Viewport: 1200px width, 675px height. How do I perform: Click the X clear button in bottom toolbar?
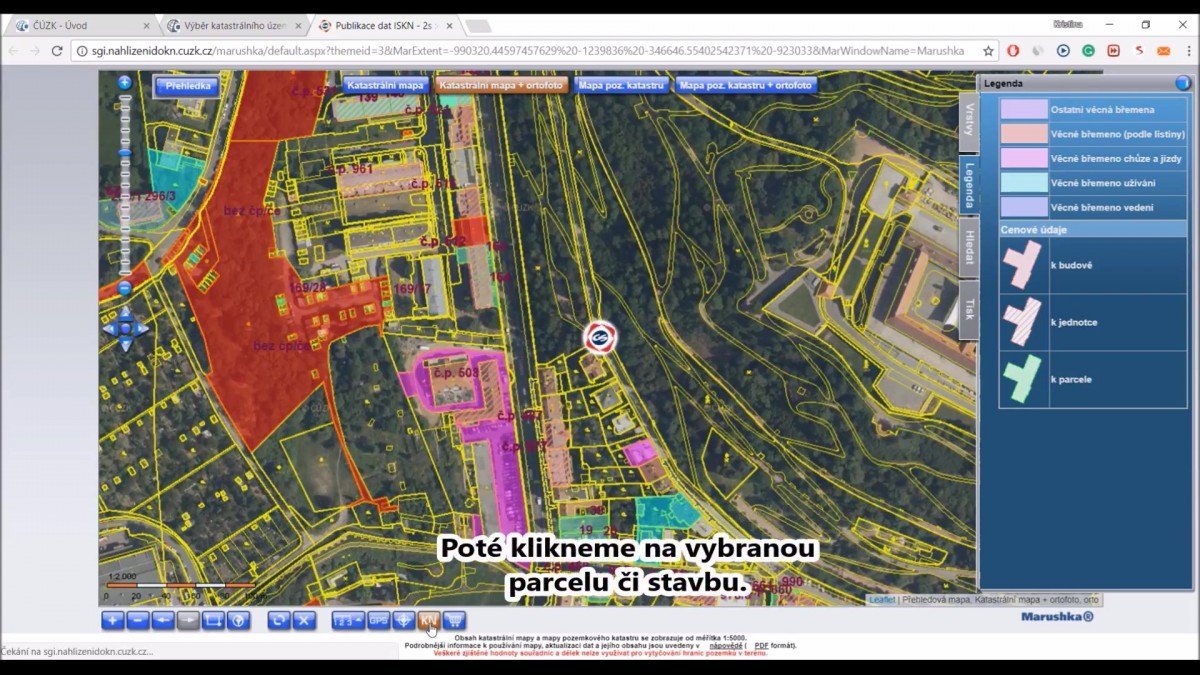(305, 620)
